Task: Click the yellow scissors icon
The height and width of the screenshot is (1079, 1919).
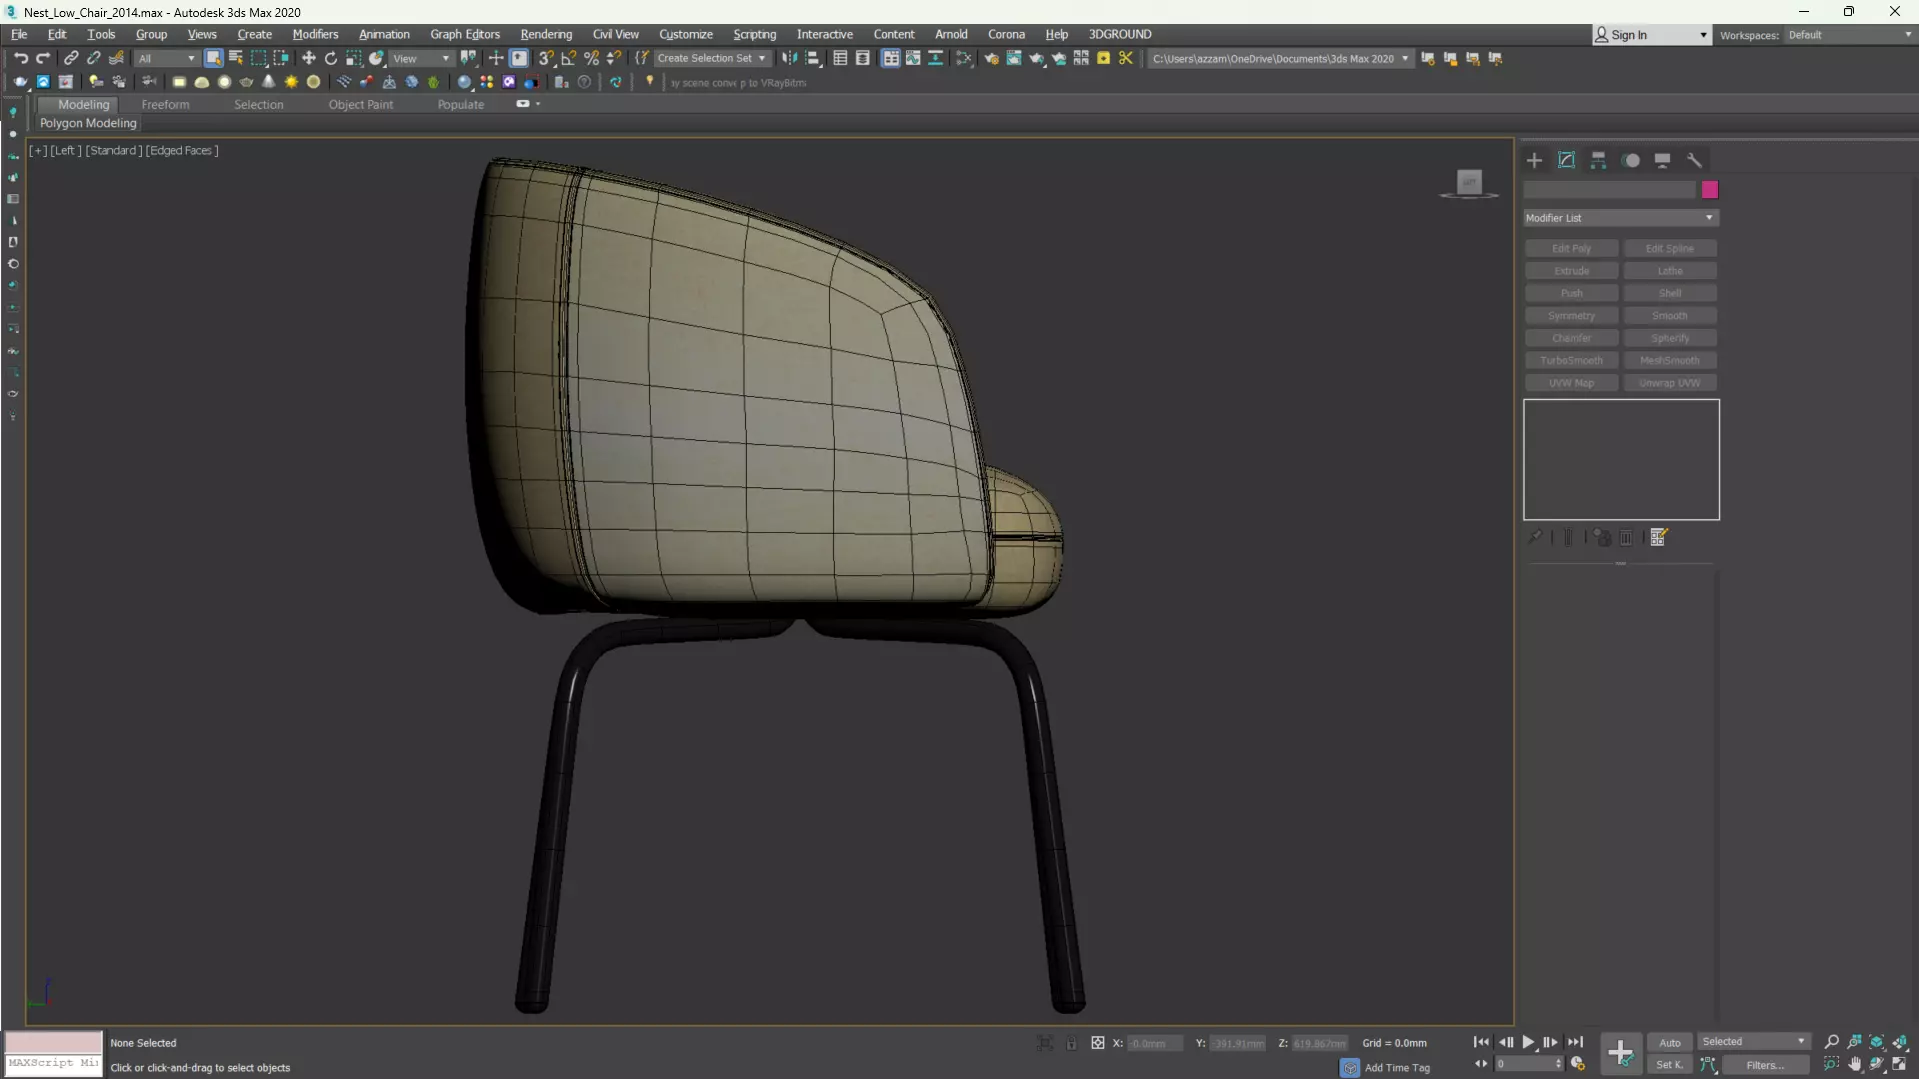Action: [x=1126, y=58]
